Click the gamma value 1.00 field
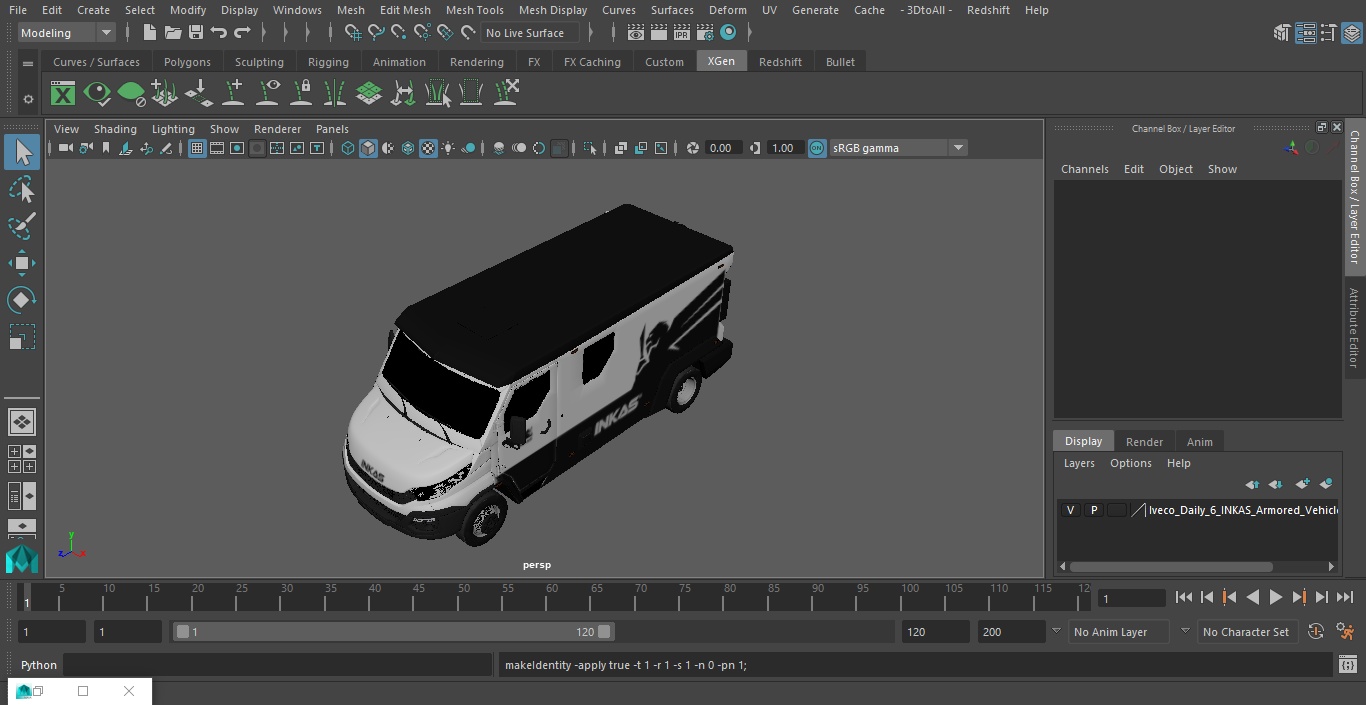1366x705 pixels. pos(783,148)
